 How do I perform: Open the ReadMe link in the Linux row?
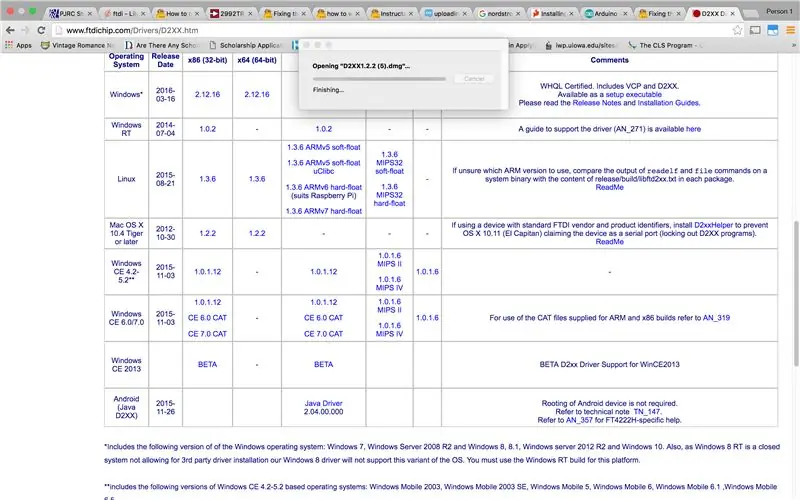[609, 187]
